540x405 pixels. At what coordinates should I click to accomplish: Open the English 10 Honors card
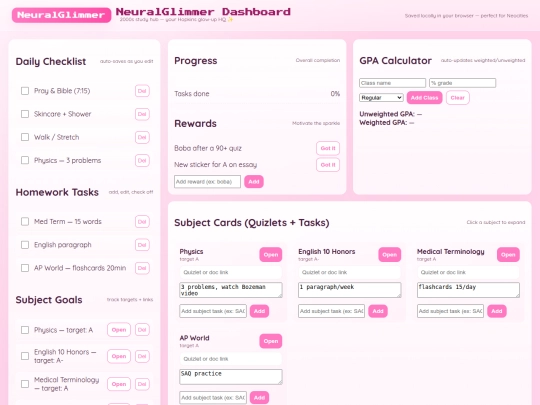pos(390,255)
